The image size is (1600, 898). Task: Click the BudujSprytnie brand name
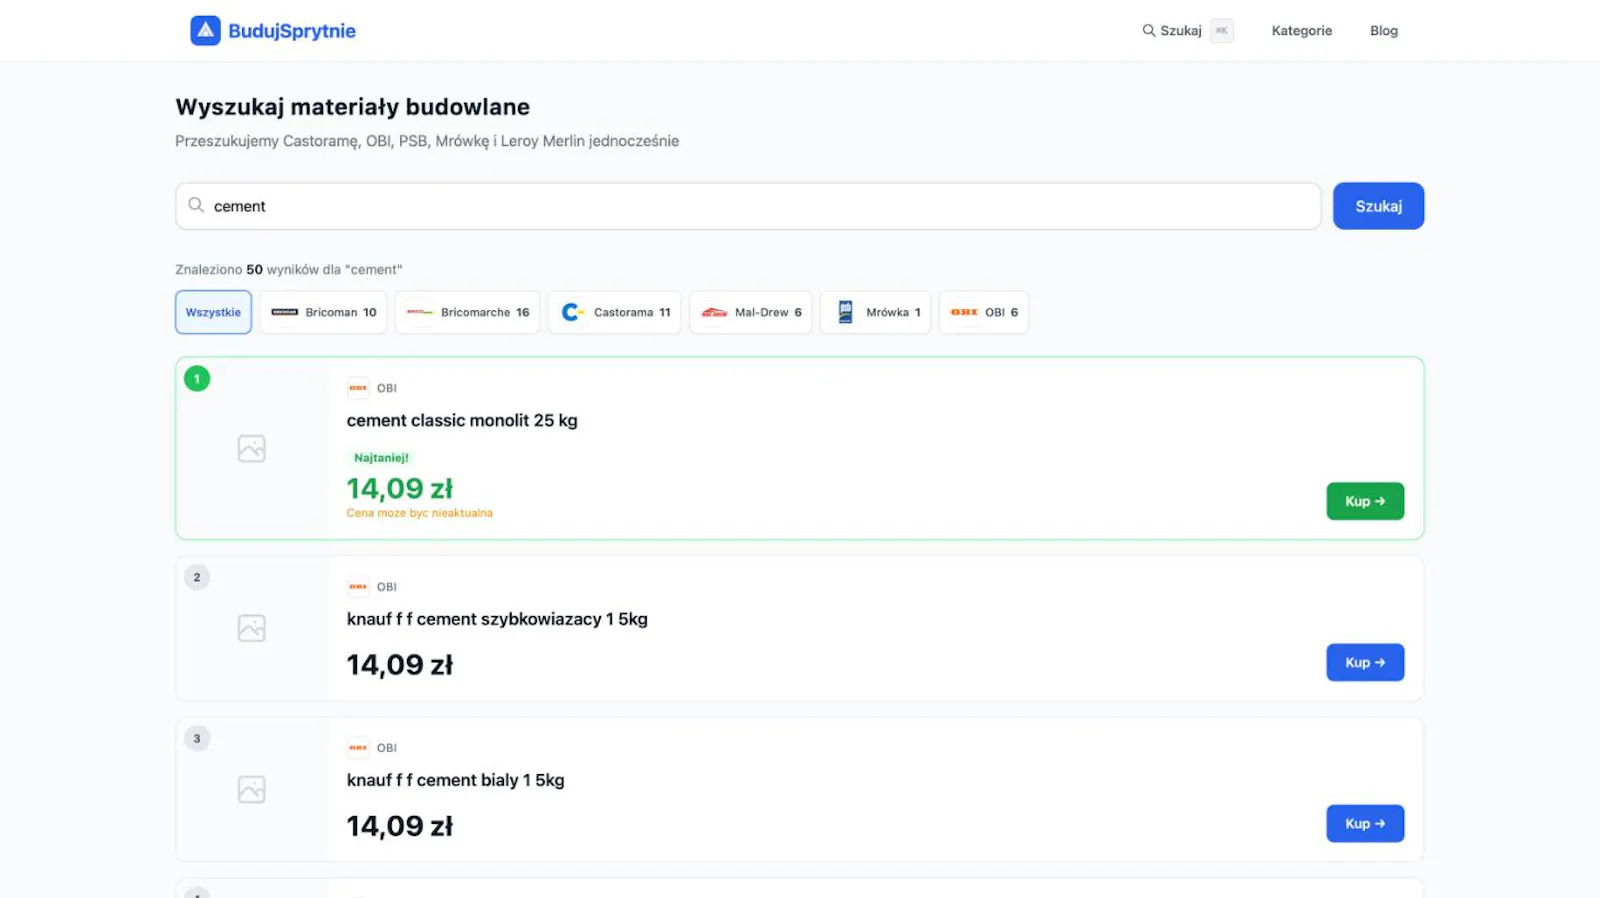click(292, 31)
